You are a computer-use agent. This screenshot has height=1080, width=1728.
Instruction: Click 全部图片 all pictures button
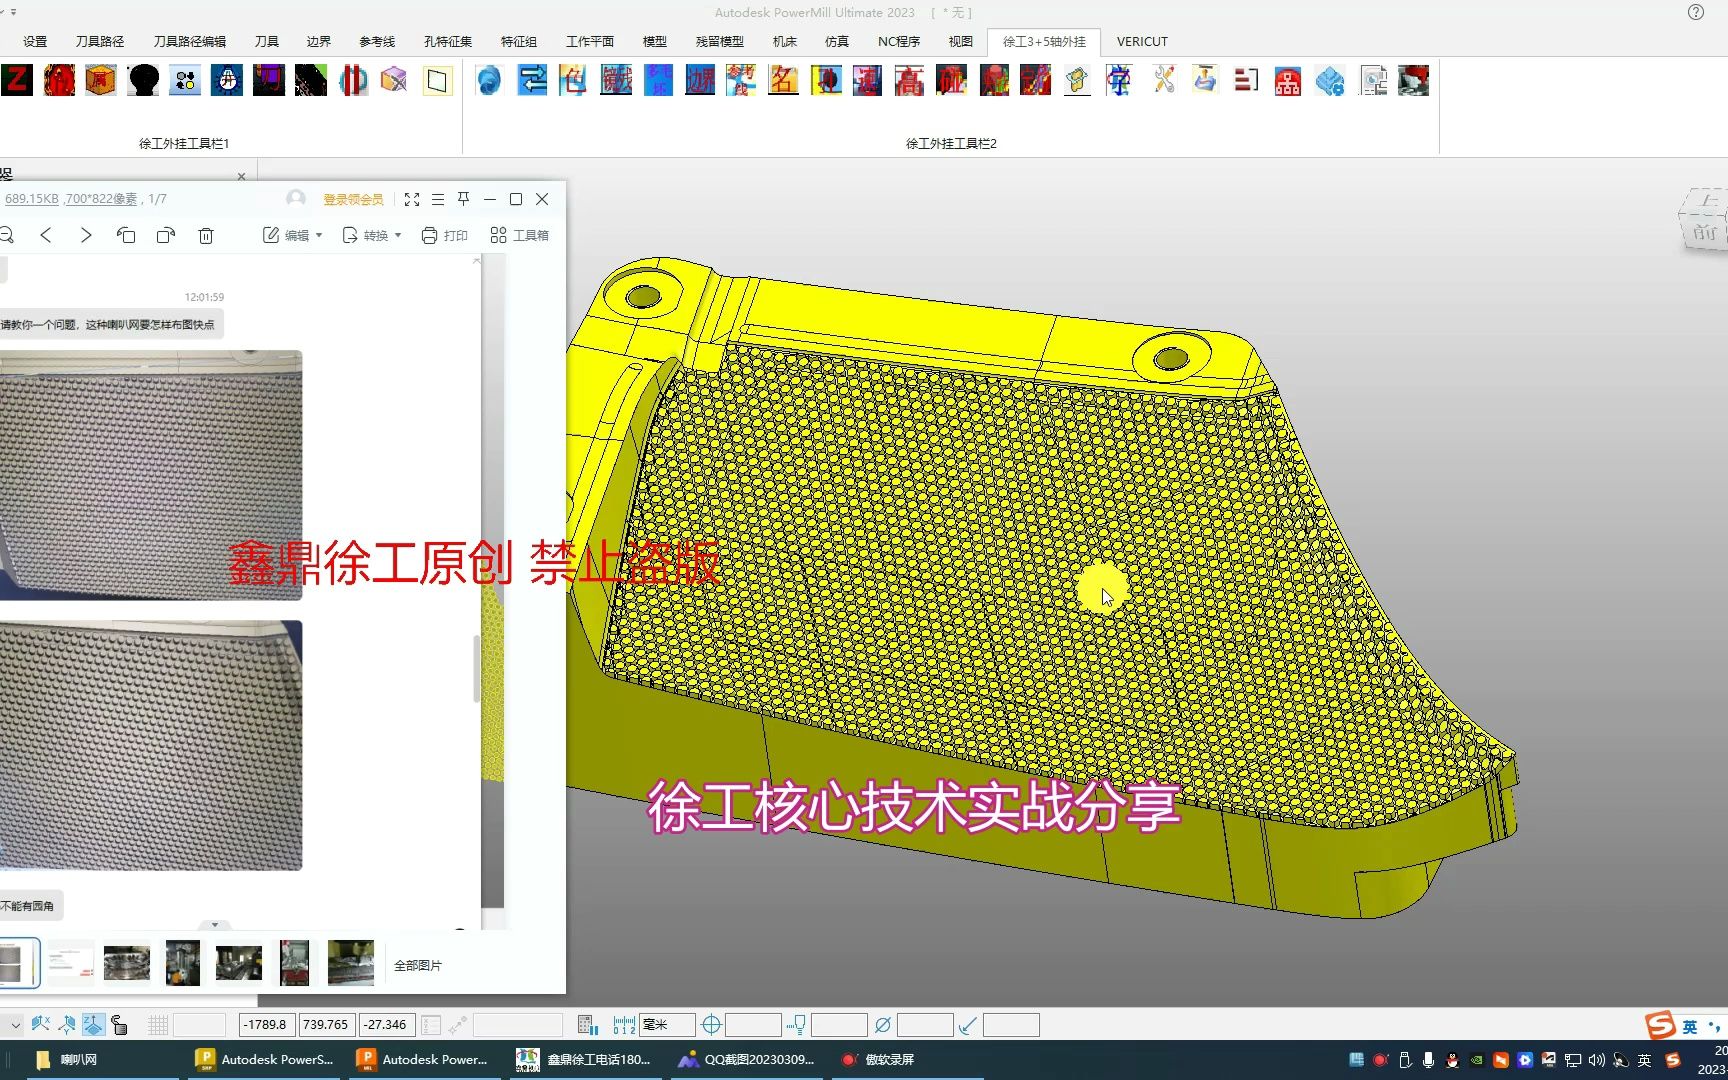tap(418, 965)
